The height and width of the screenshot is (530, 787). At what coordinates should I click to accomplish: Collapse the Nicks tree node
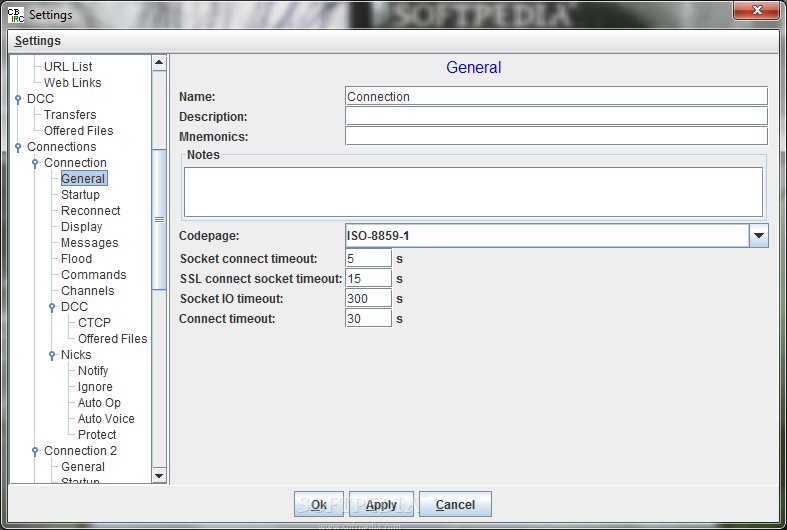[52, 355]
